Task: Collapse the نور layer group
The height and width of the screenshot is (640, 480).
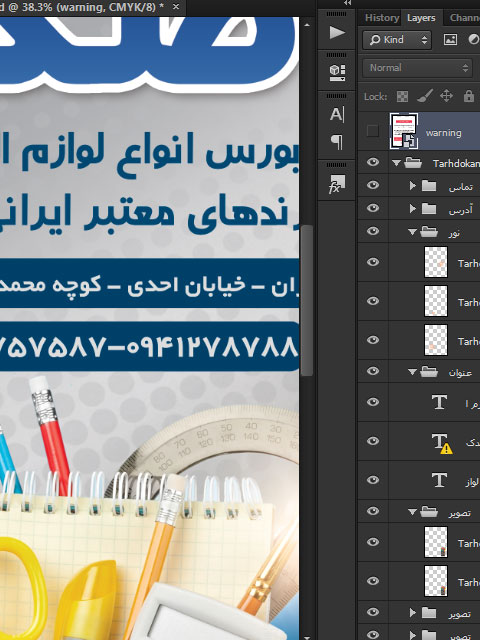Action: coord(412,232)
